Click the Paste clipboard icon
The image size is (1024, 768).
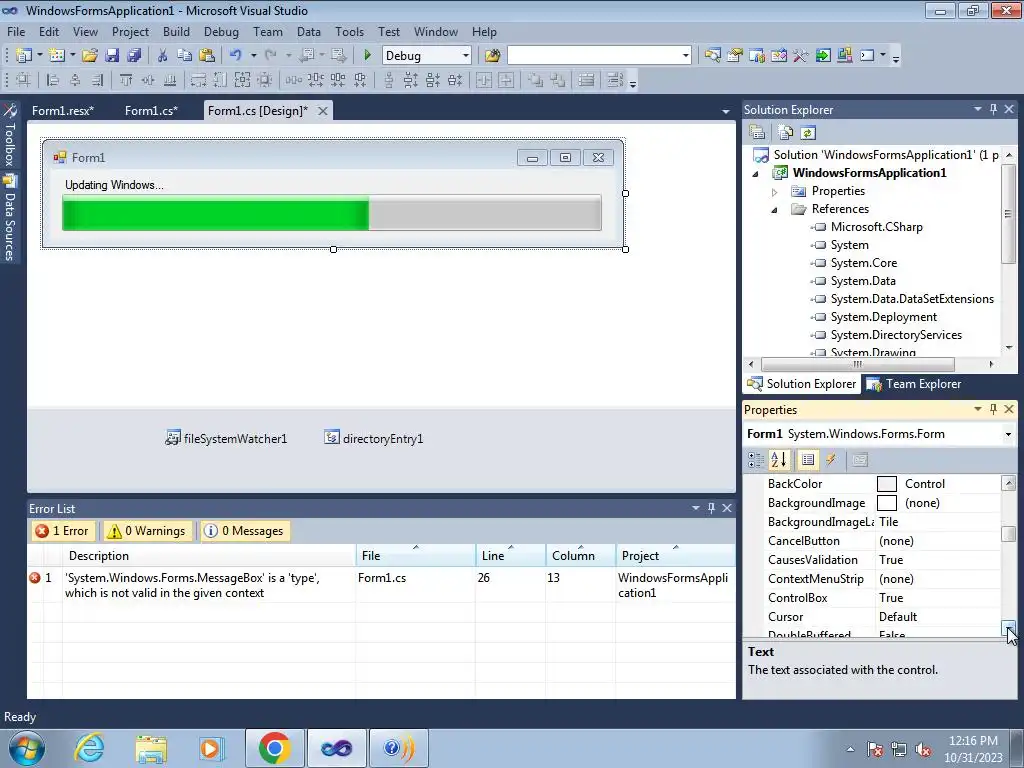(207, 56)
